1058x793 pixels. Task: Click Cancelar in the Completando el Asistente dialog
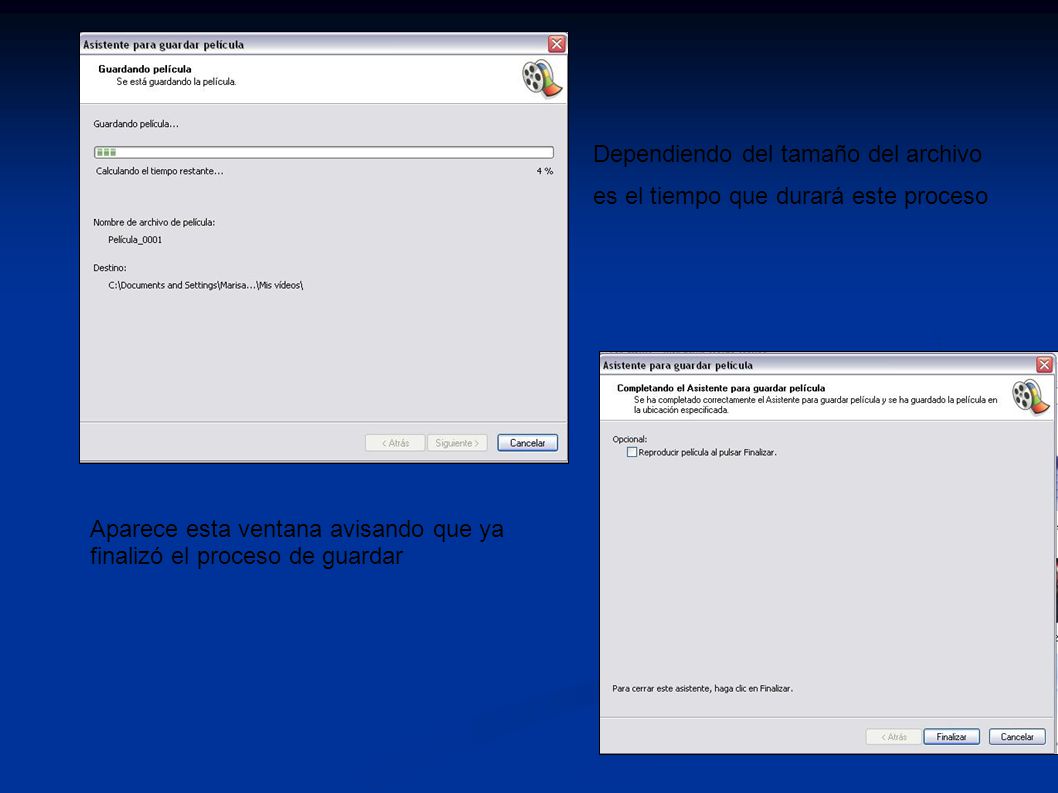tap(1017, 736)
